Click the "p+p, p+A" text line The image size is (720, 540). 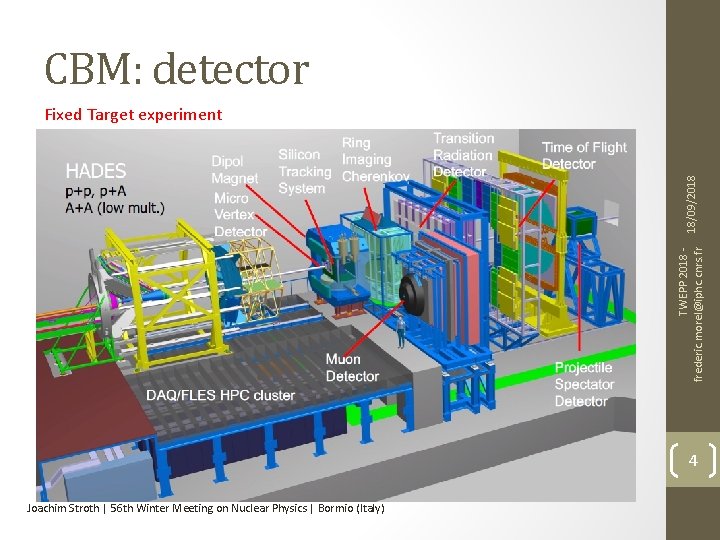pos(96,191)
